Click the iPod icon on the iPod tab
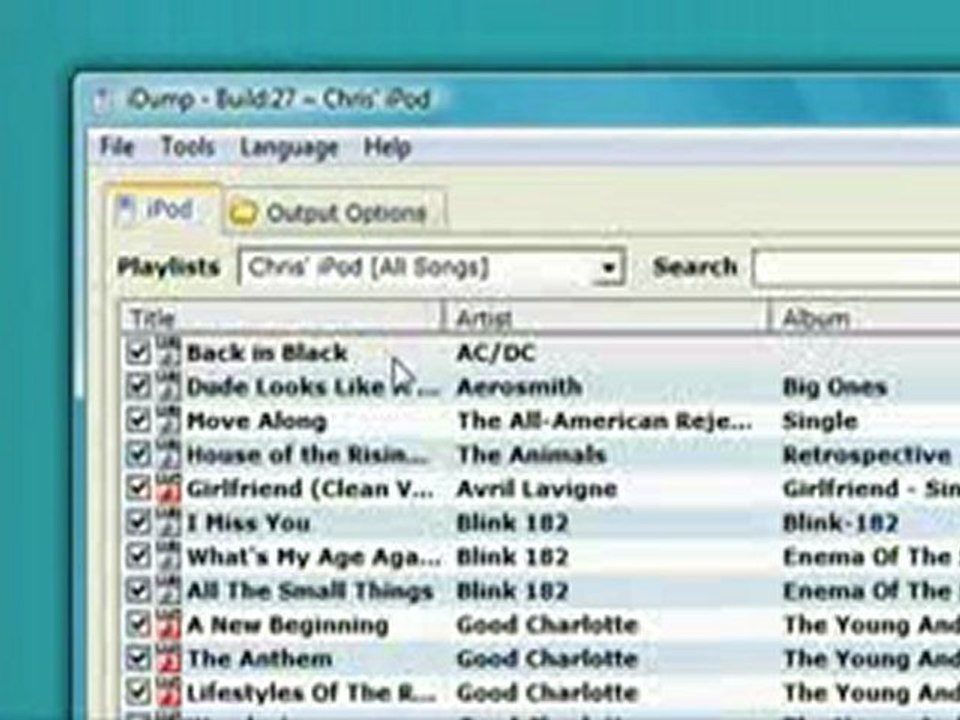This screenshot has width=960, height=720. (127, 209)
